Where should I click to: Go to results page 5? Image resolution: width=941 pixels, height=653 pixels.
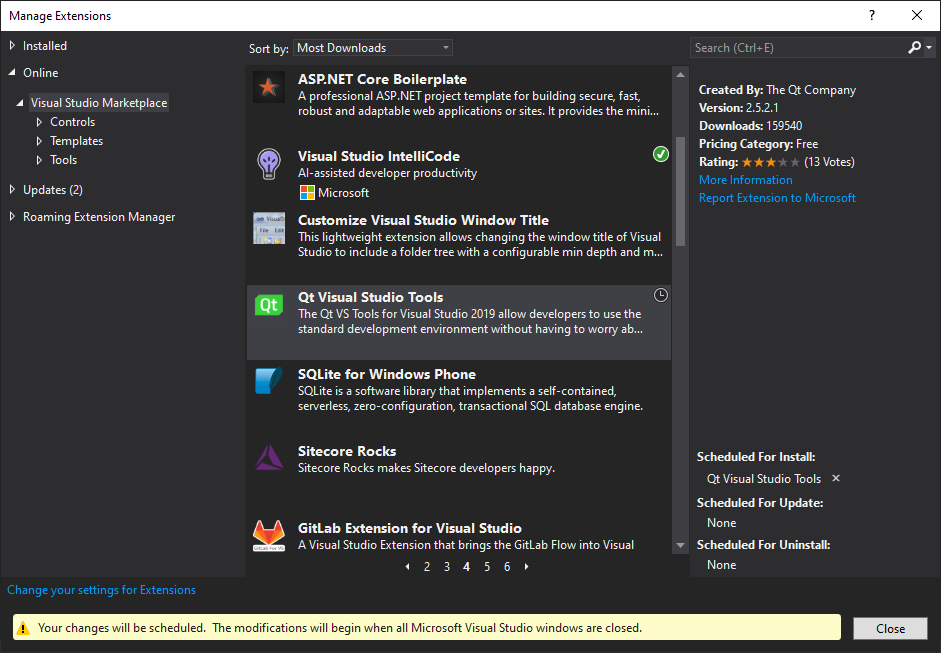pyautogui.click(x=487, y=567)
